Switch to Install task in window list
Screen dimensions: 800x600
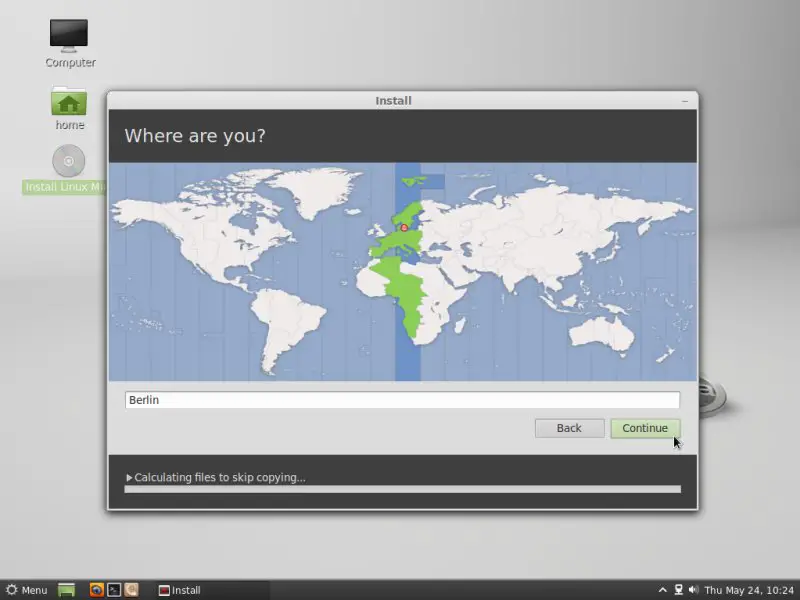[212, 590]
